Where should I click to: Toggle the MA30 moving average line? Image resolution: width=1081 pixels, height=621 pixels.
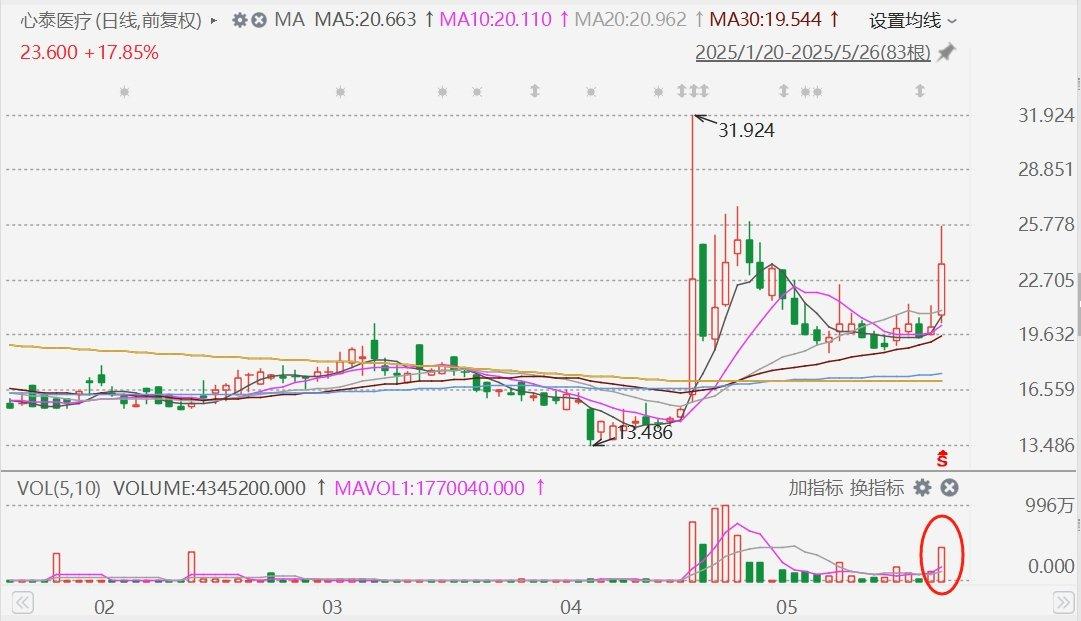coord(774,20)
